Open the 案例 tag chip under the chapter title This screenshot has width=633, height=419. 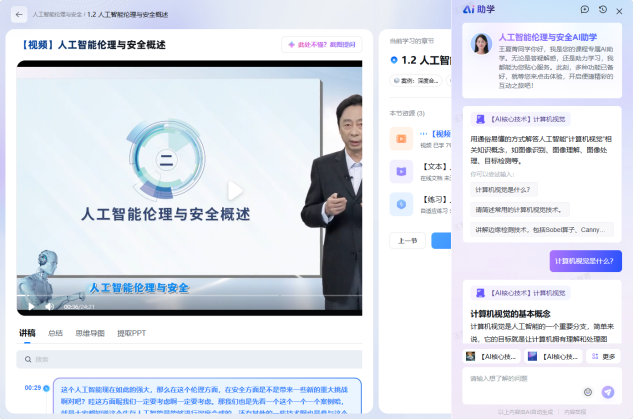click(416, 81)
